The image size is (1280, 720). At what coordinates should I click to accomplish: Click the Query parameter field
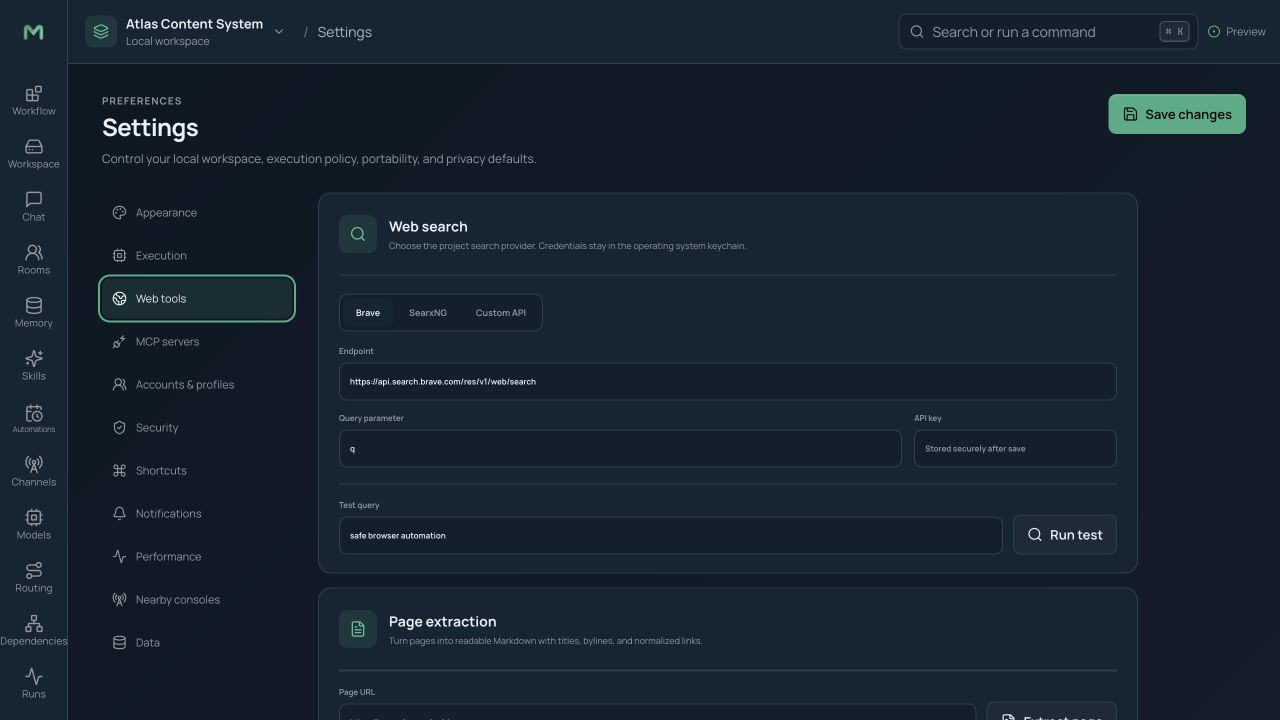click(x=620, y=448)
